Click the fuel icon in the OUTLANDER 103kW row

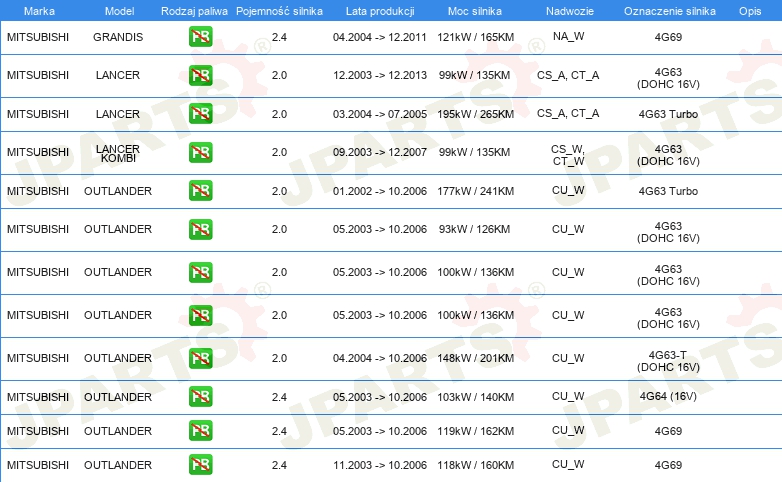click(x=200, y=397)
